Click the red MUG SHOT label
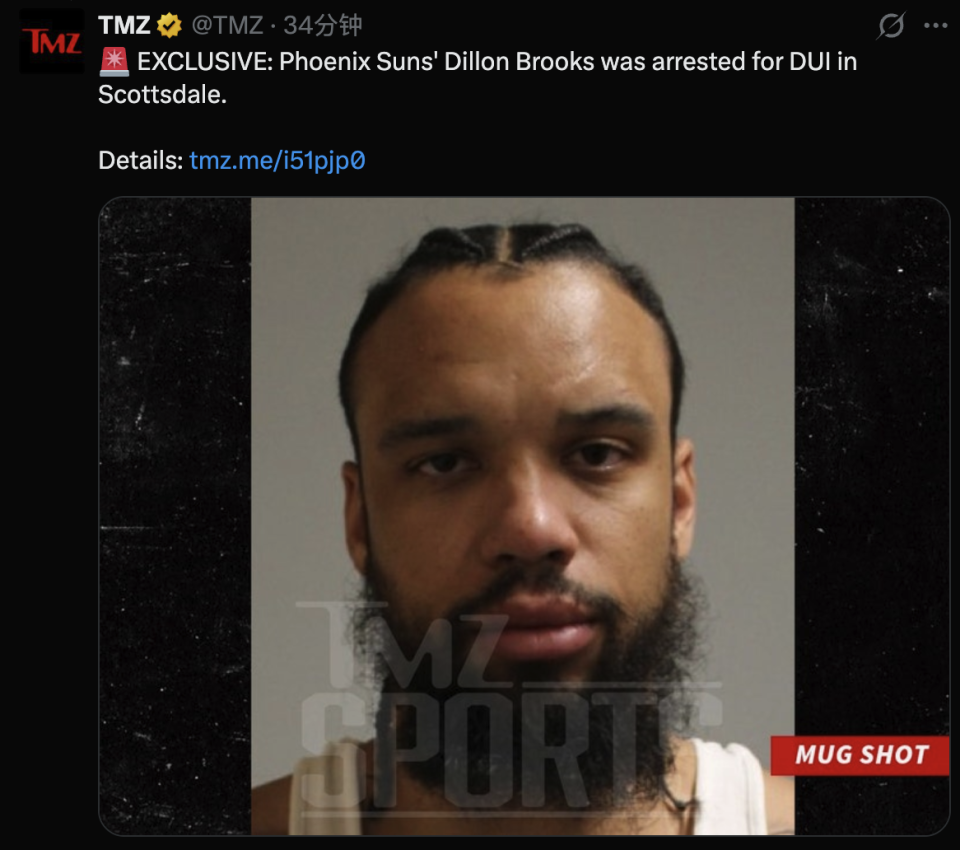 click(x=860, y=755)
